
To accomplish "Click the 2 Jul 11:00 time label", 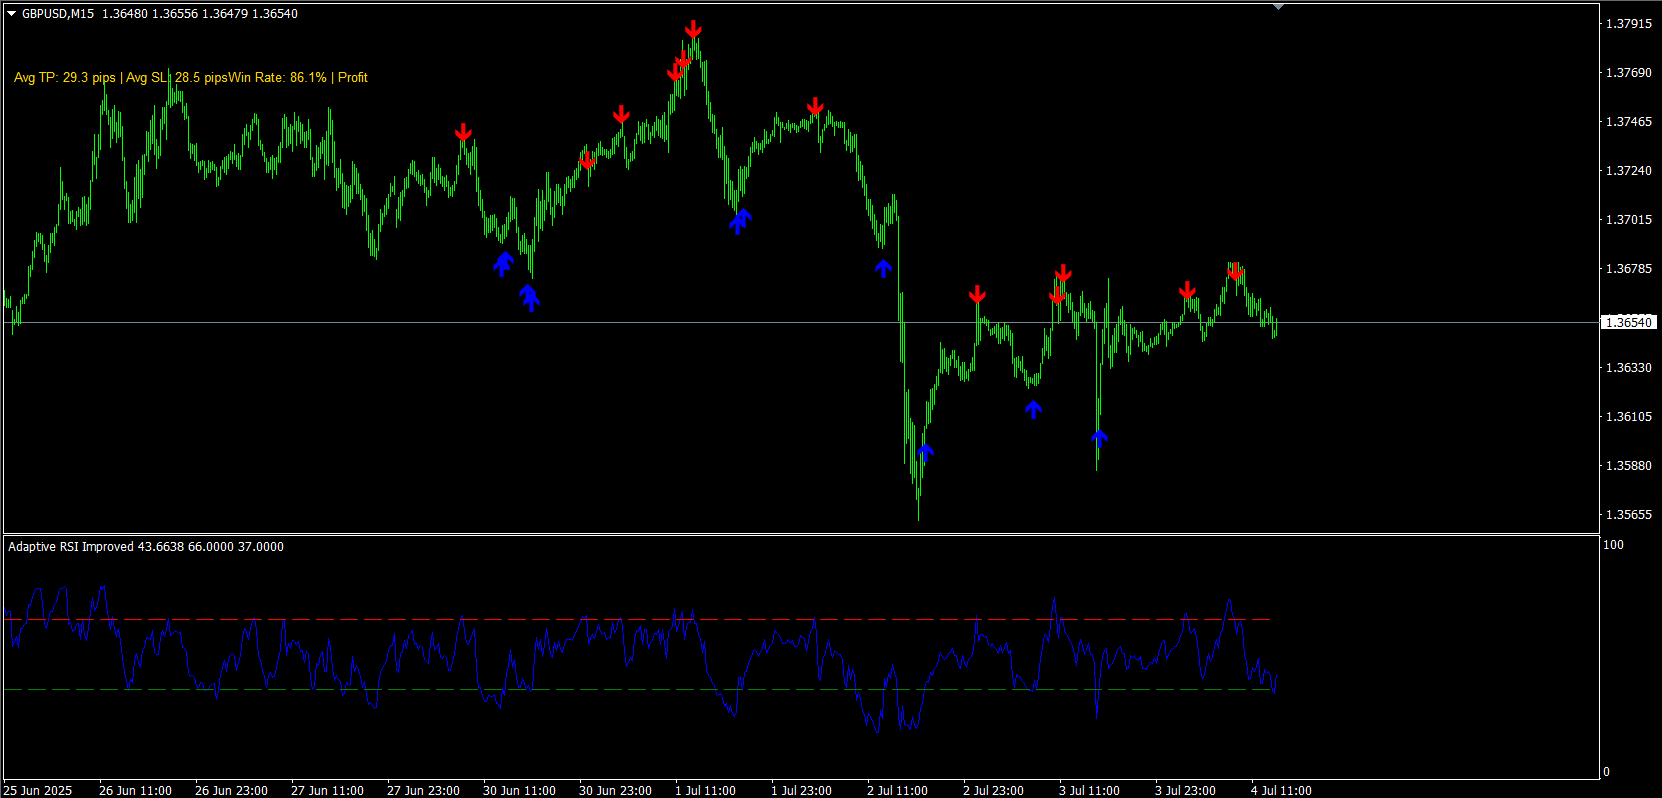I will coord(897,790).
